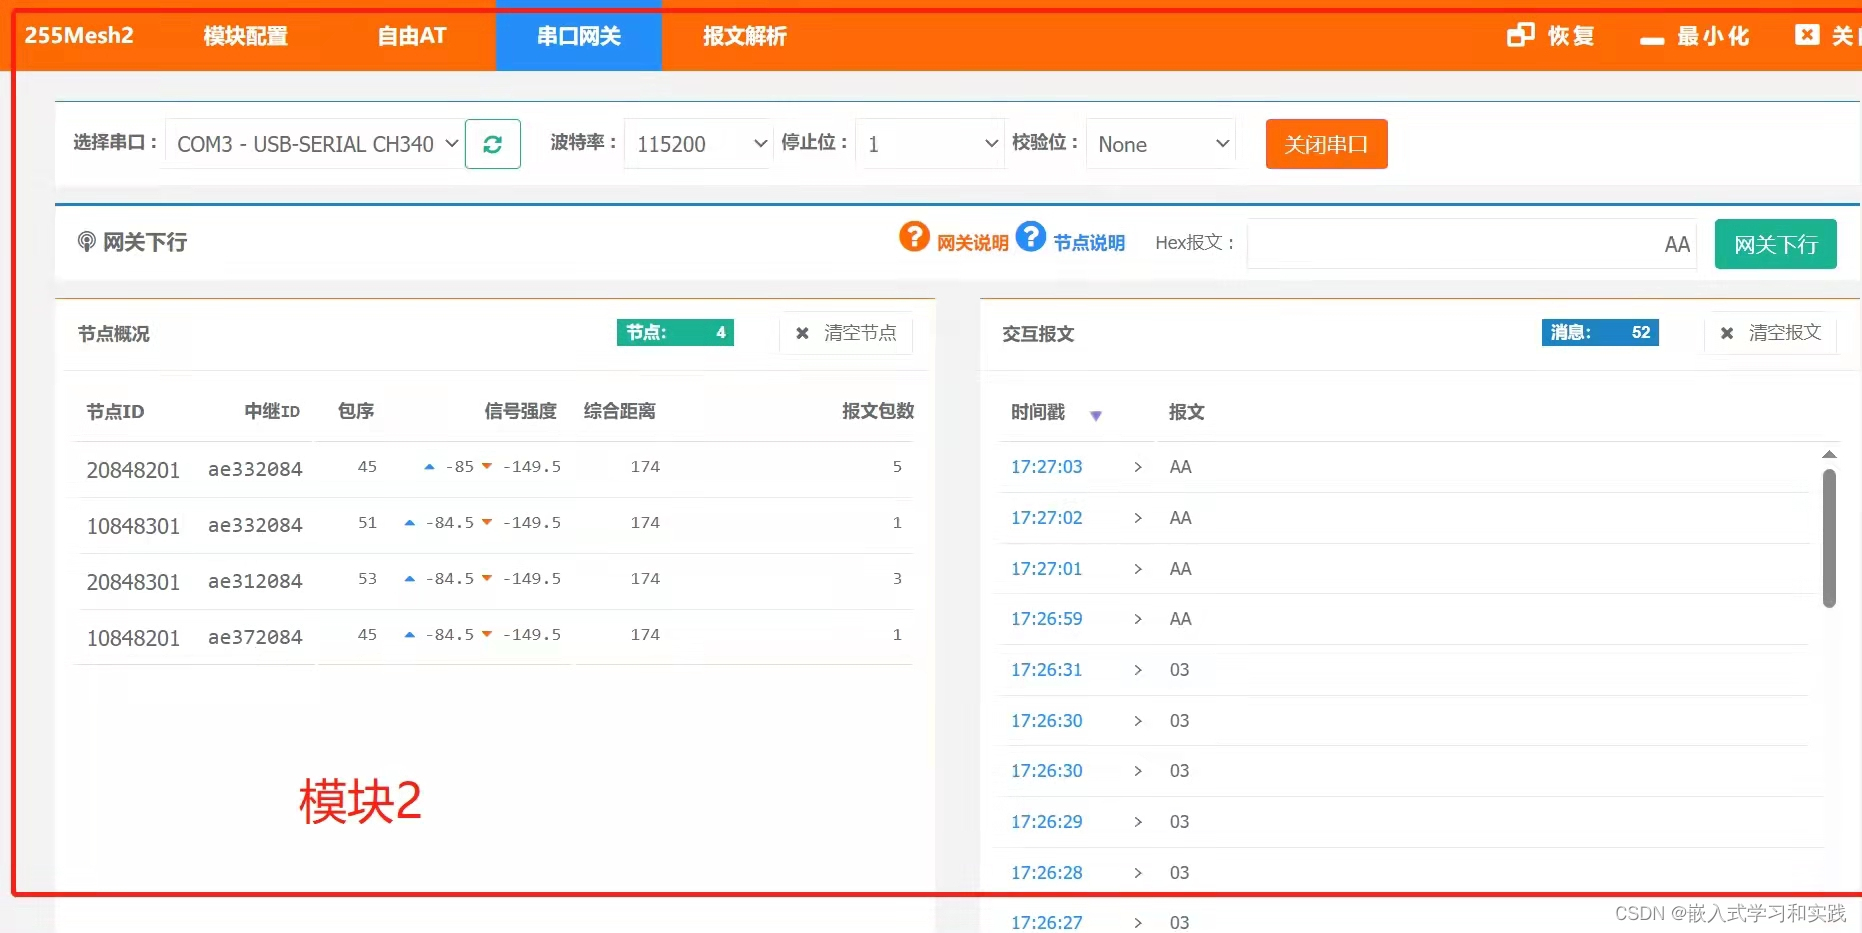This screenshot has height=933, width=1862.
Task: Click the down arrow in row 10848301
Action: point(487,523)
